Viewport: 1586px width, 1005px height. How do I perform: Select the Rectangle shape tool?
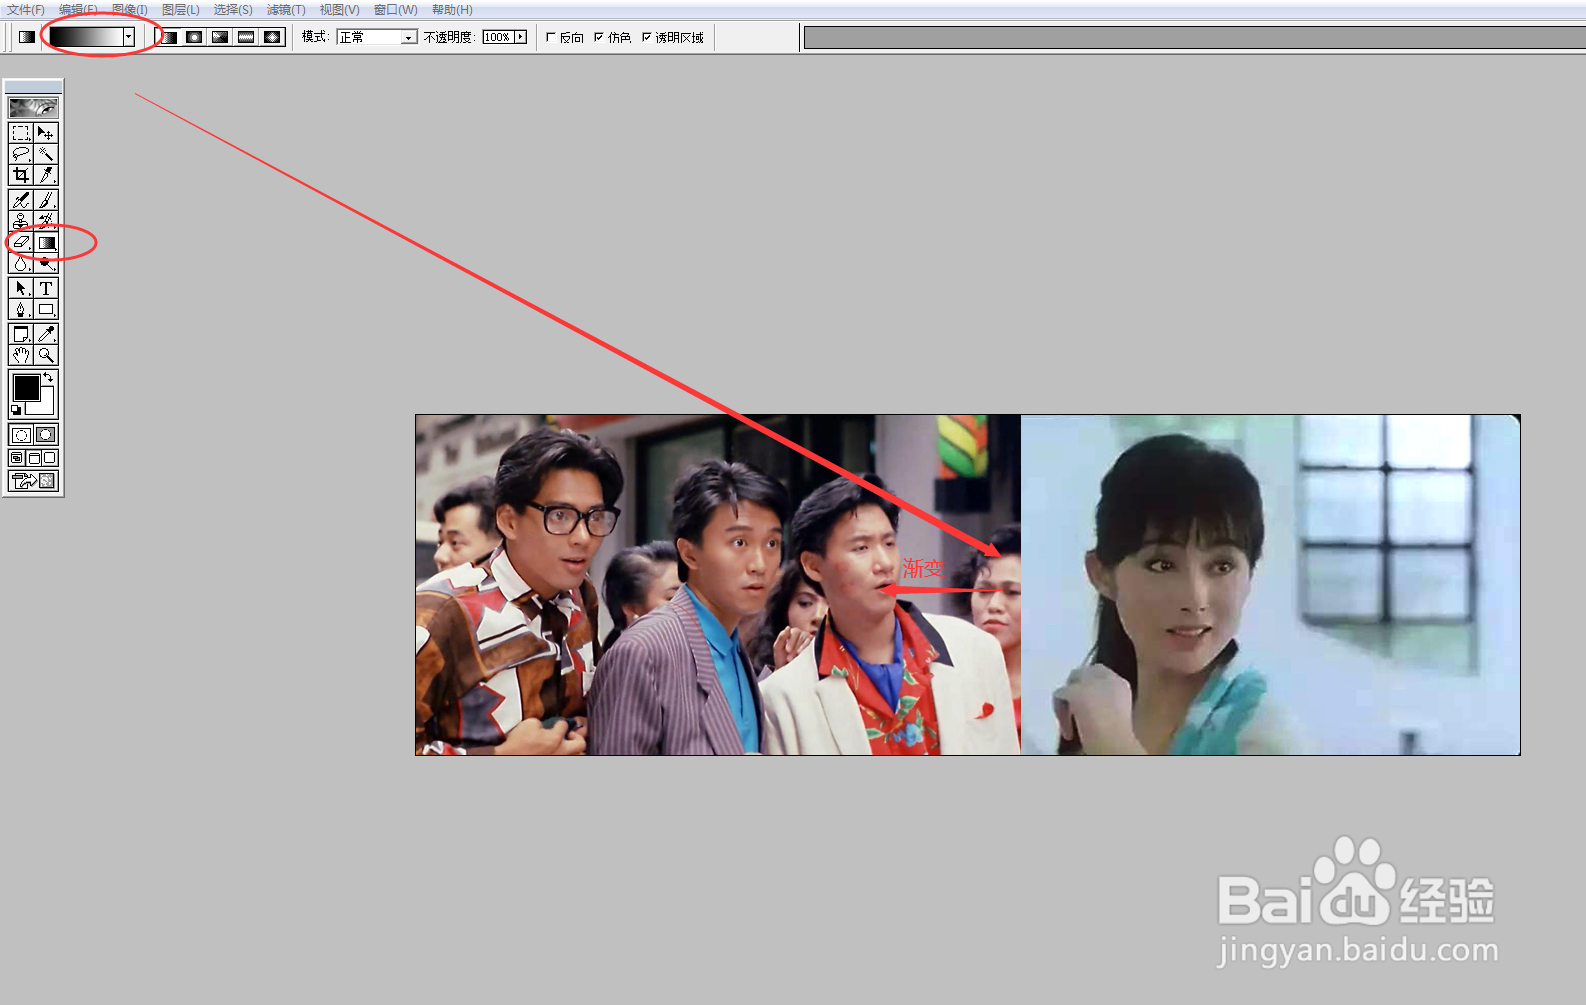pyautogui.click(x=46, y=309)
